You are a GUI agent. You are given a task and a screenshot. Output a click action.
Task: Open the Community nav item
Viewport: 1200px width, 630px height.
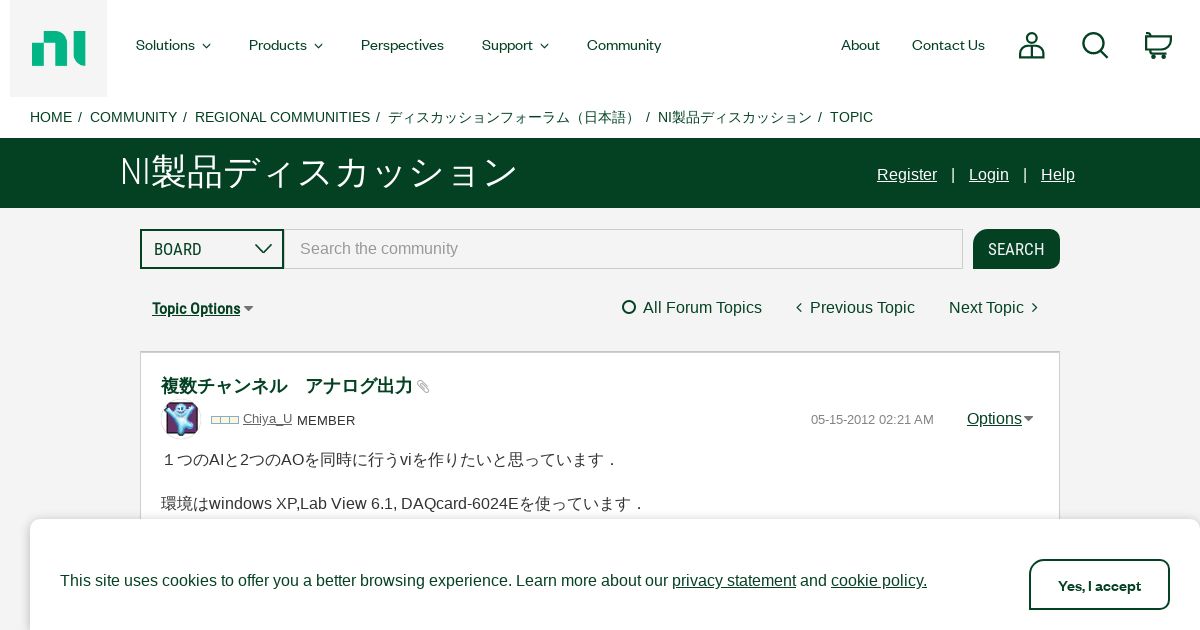[x=624, y=45]
